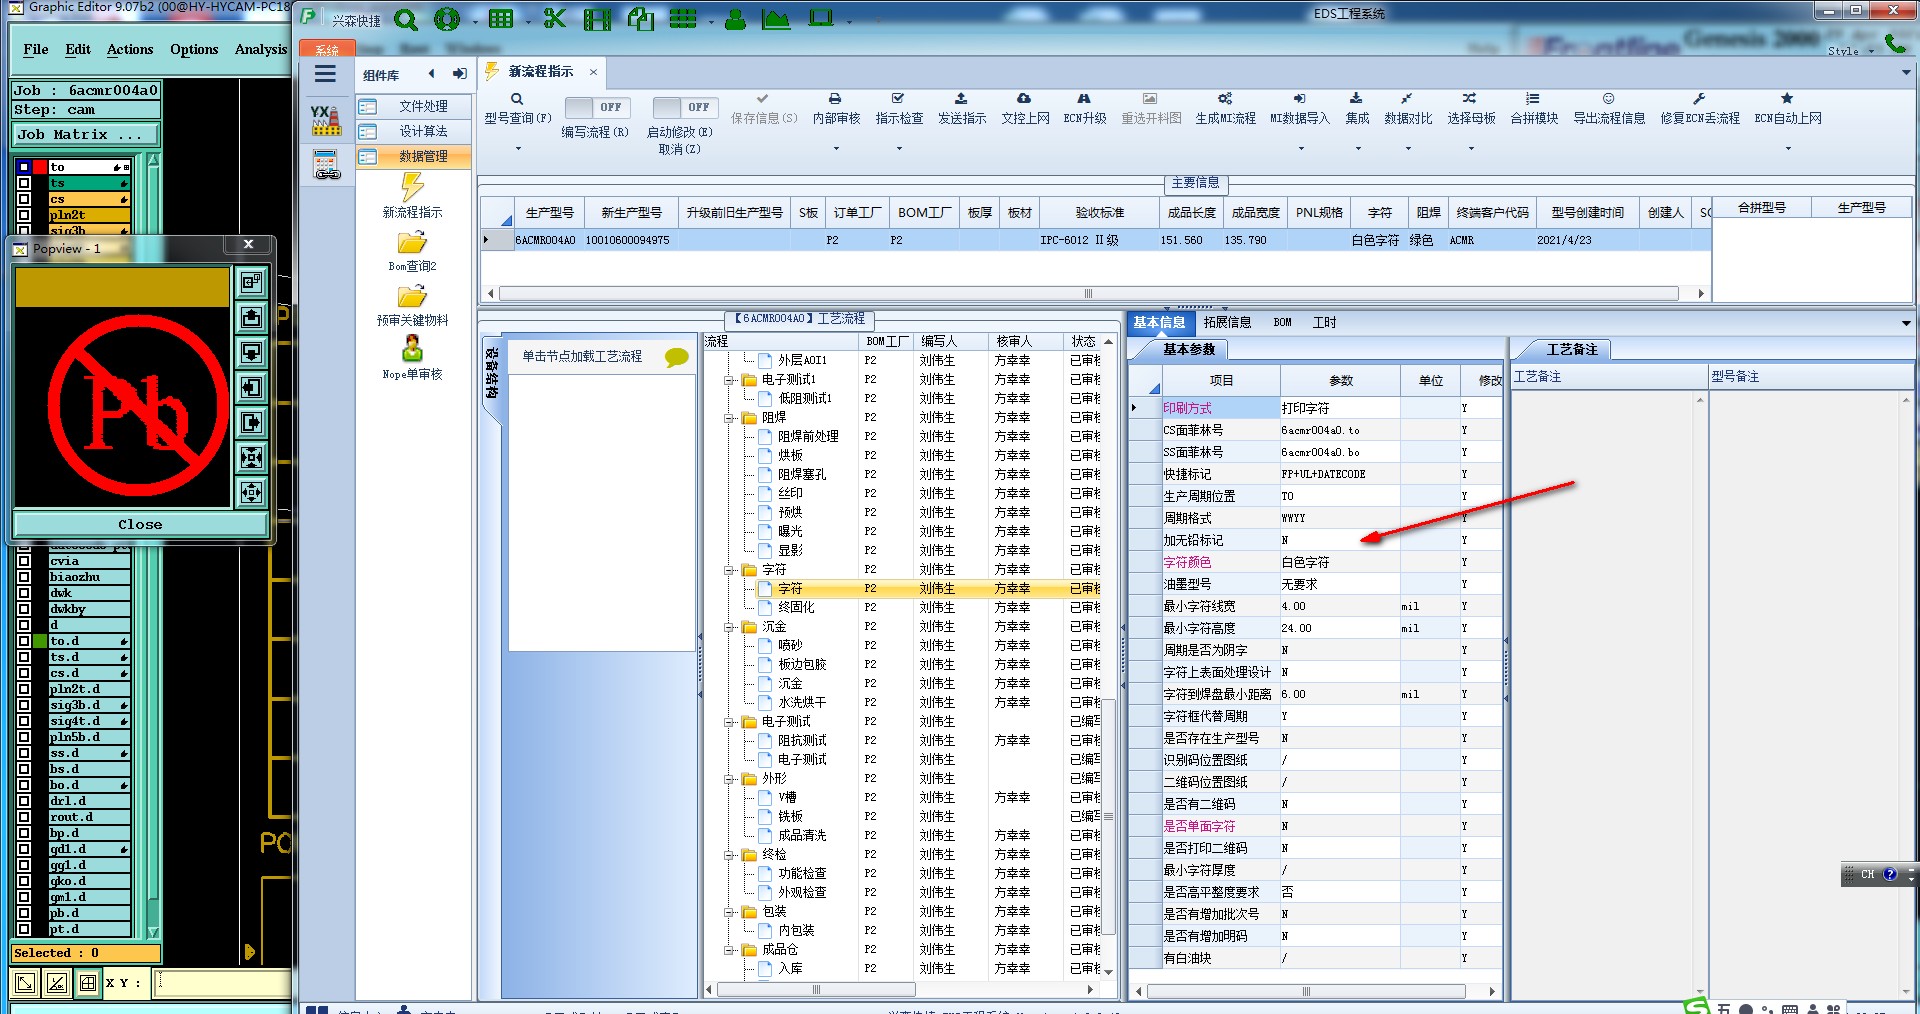Collapse the 阻焊 folder in process tree
Screen dimensions: 1920x1014
pyautogui.click(x=729, y=418)
